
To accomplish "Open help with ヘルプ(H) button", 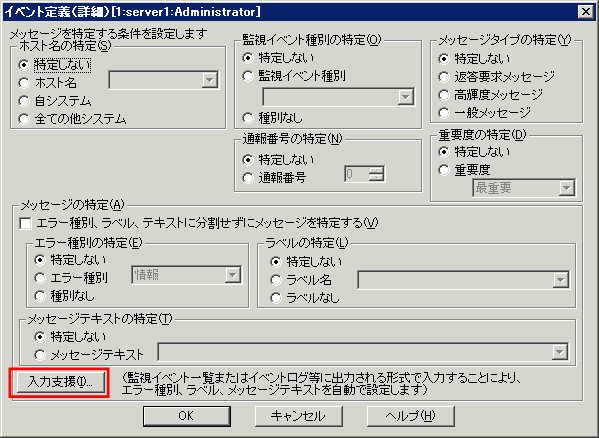I will (411, 416).
